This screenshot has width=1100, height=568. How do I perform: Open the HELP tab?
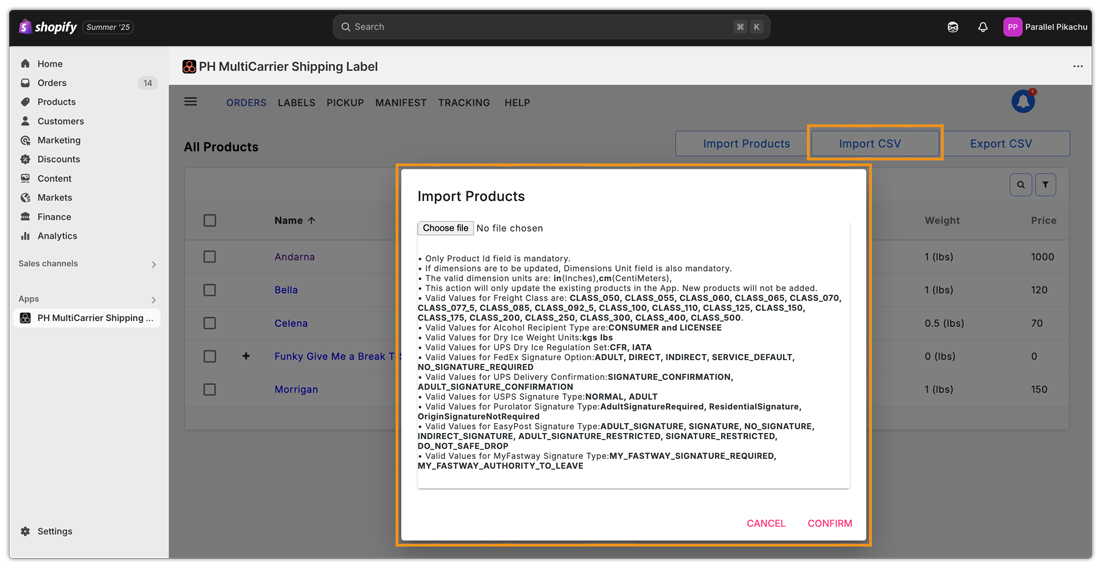[517, 102]
